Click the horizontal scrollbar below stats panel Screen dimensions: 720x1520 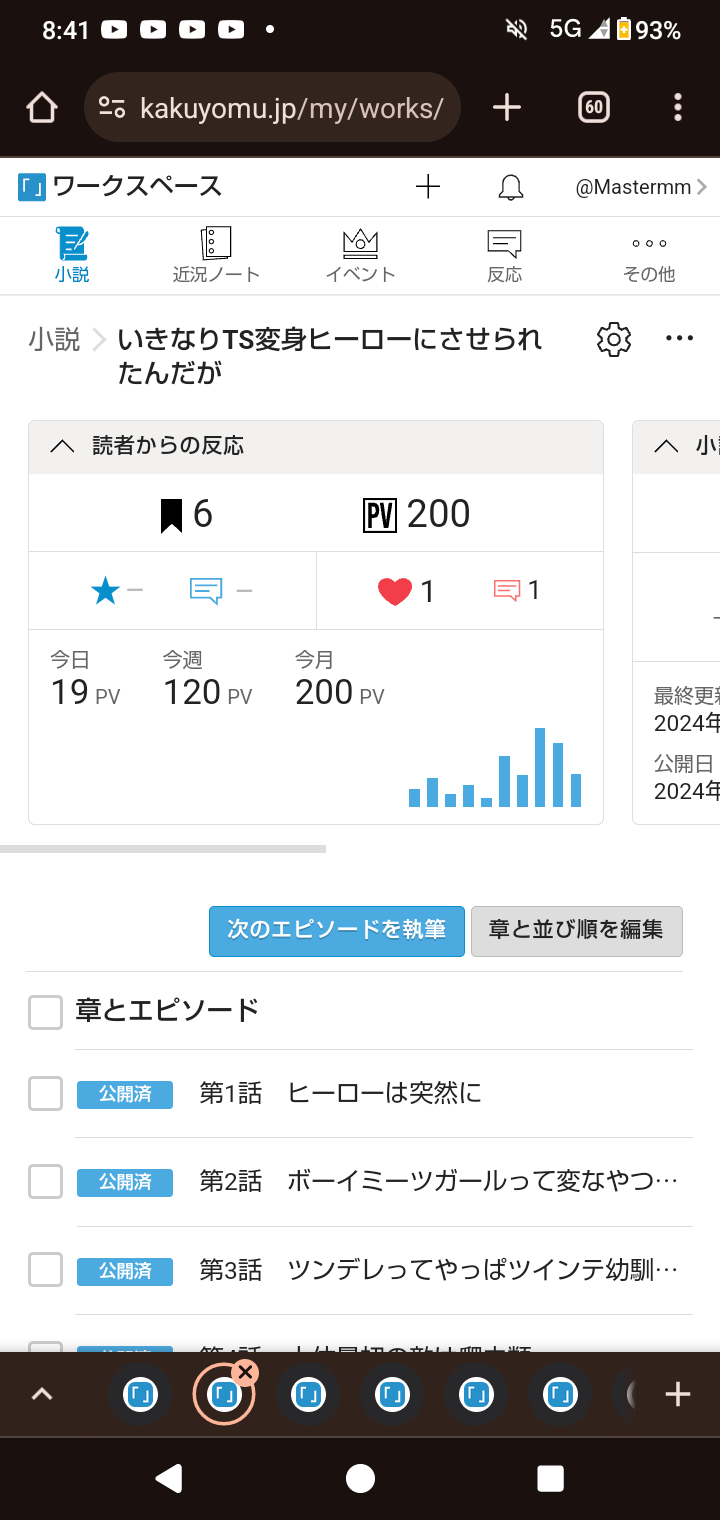[163, 849]
